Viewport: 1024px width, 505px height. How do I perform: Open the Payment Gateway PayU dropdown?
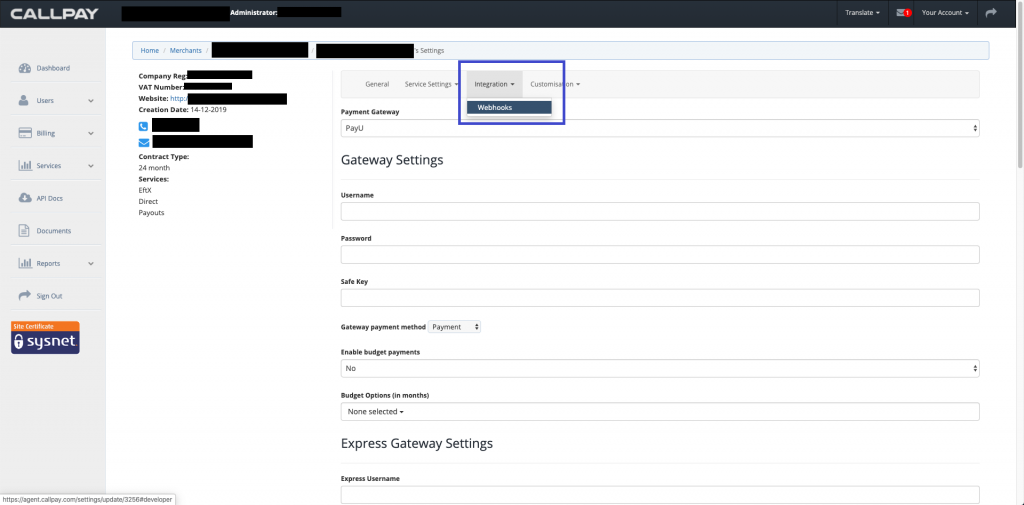[660, 129]
